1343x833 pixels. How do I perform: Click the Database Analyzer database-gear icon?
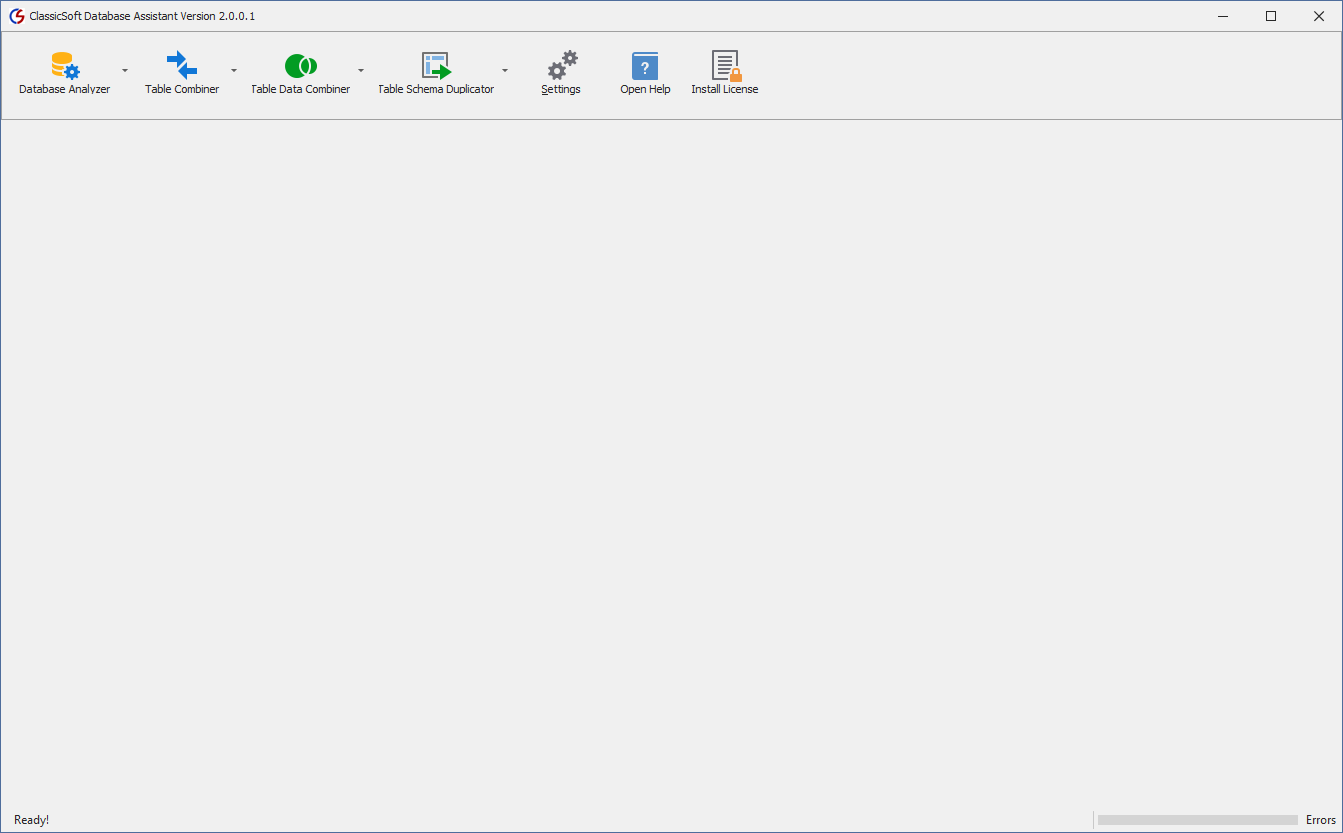(x=65, y=66)
